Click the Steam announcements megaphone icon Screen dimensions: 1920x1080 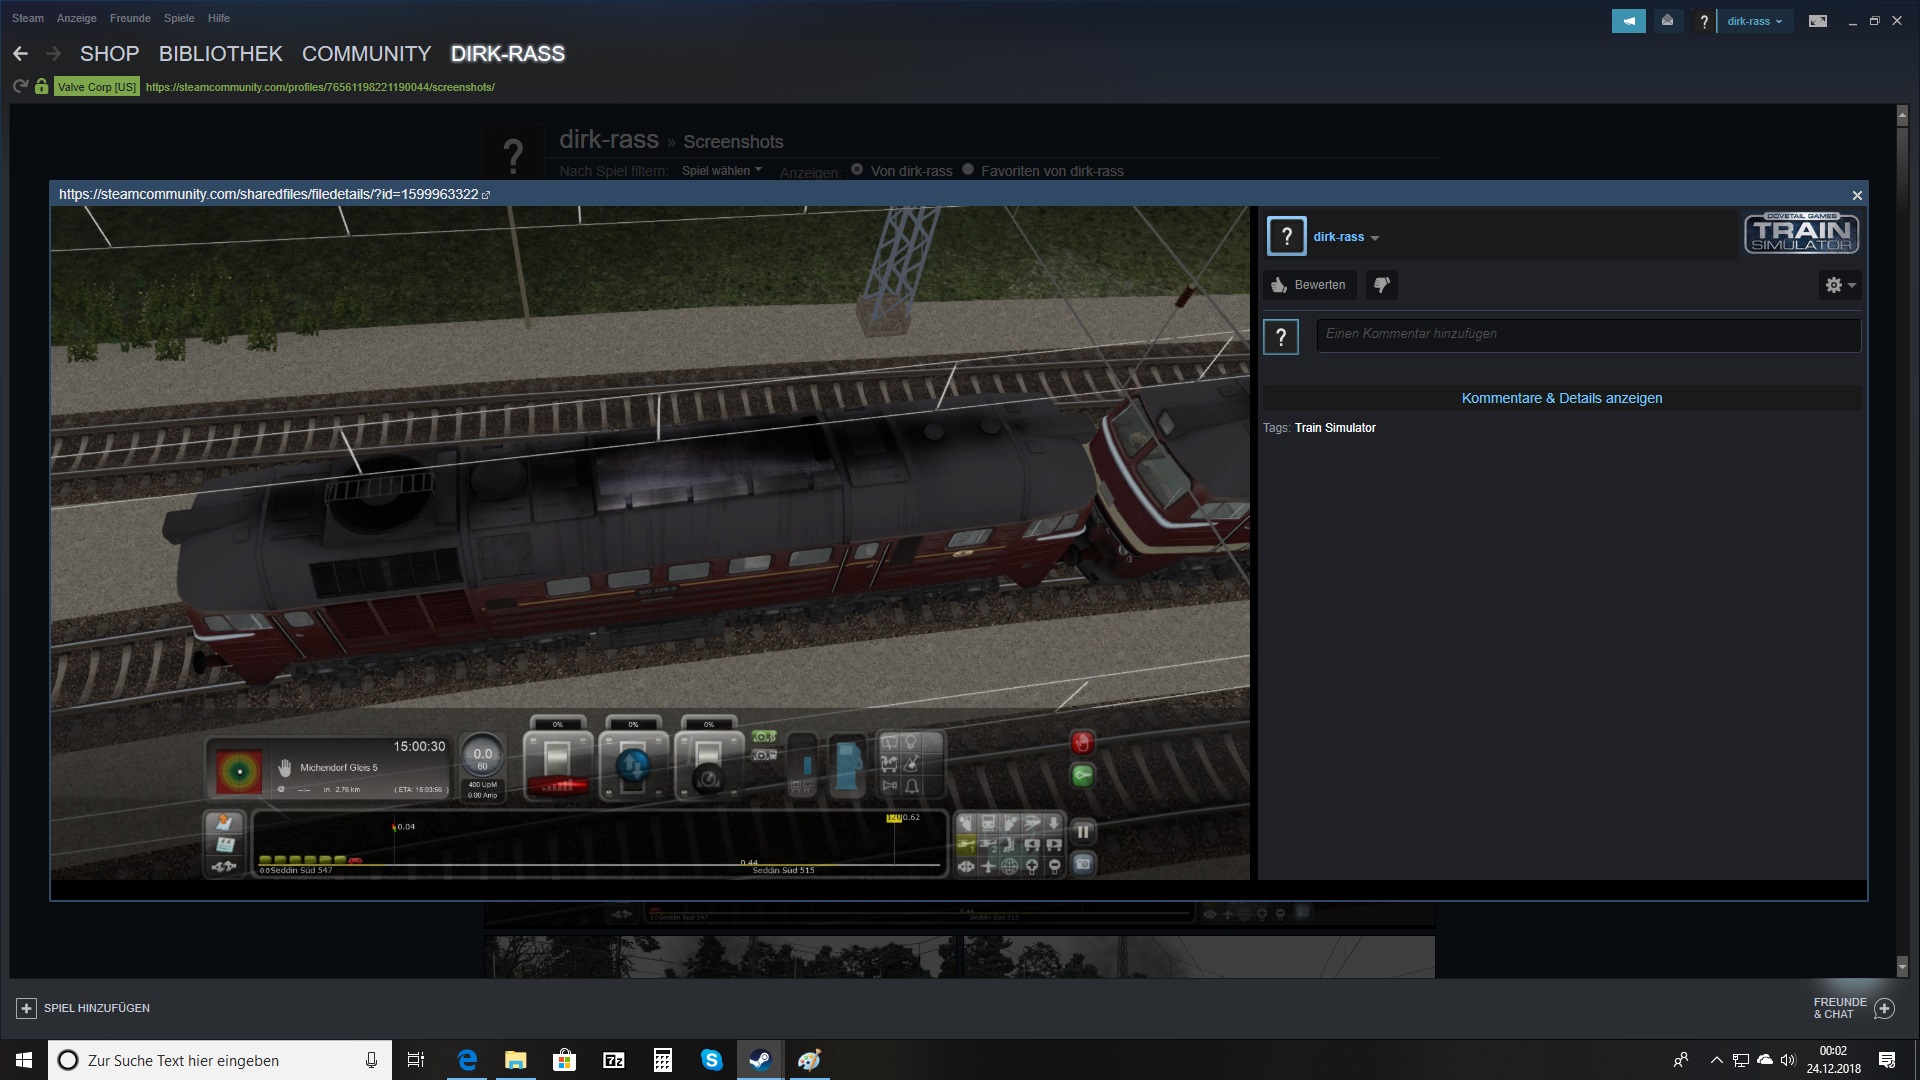click(x=1628, y=21)
